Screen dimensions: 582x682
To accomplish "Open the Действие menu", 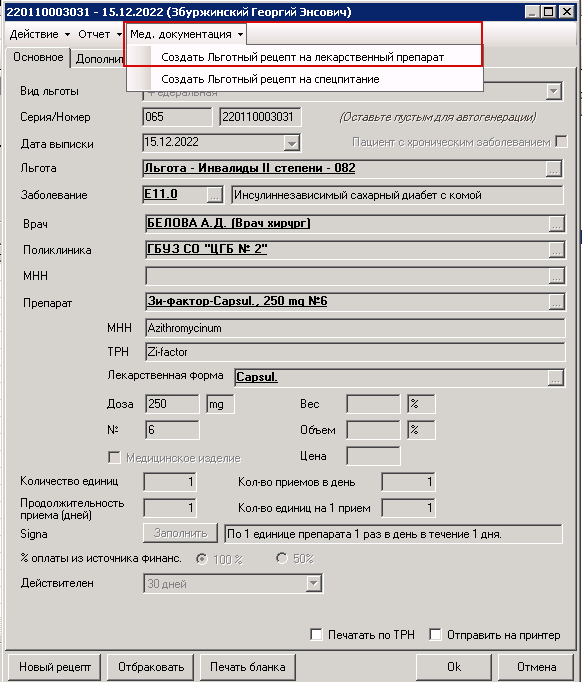I will [x=40, y=34].
